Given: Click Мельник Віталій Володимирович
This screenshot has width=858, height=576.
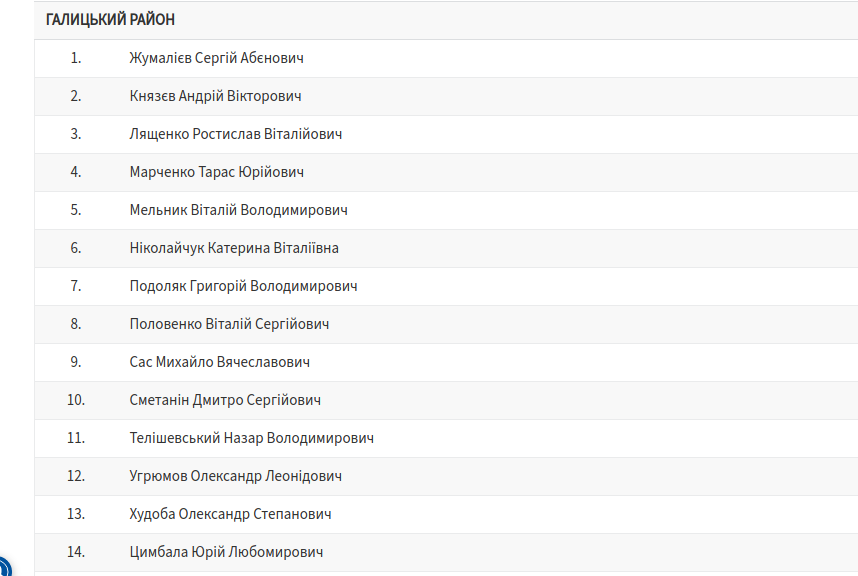Looking at the screenshot, I should click(238, 210).
